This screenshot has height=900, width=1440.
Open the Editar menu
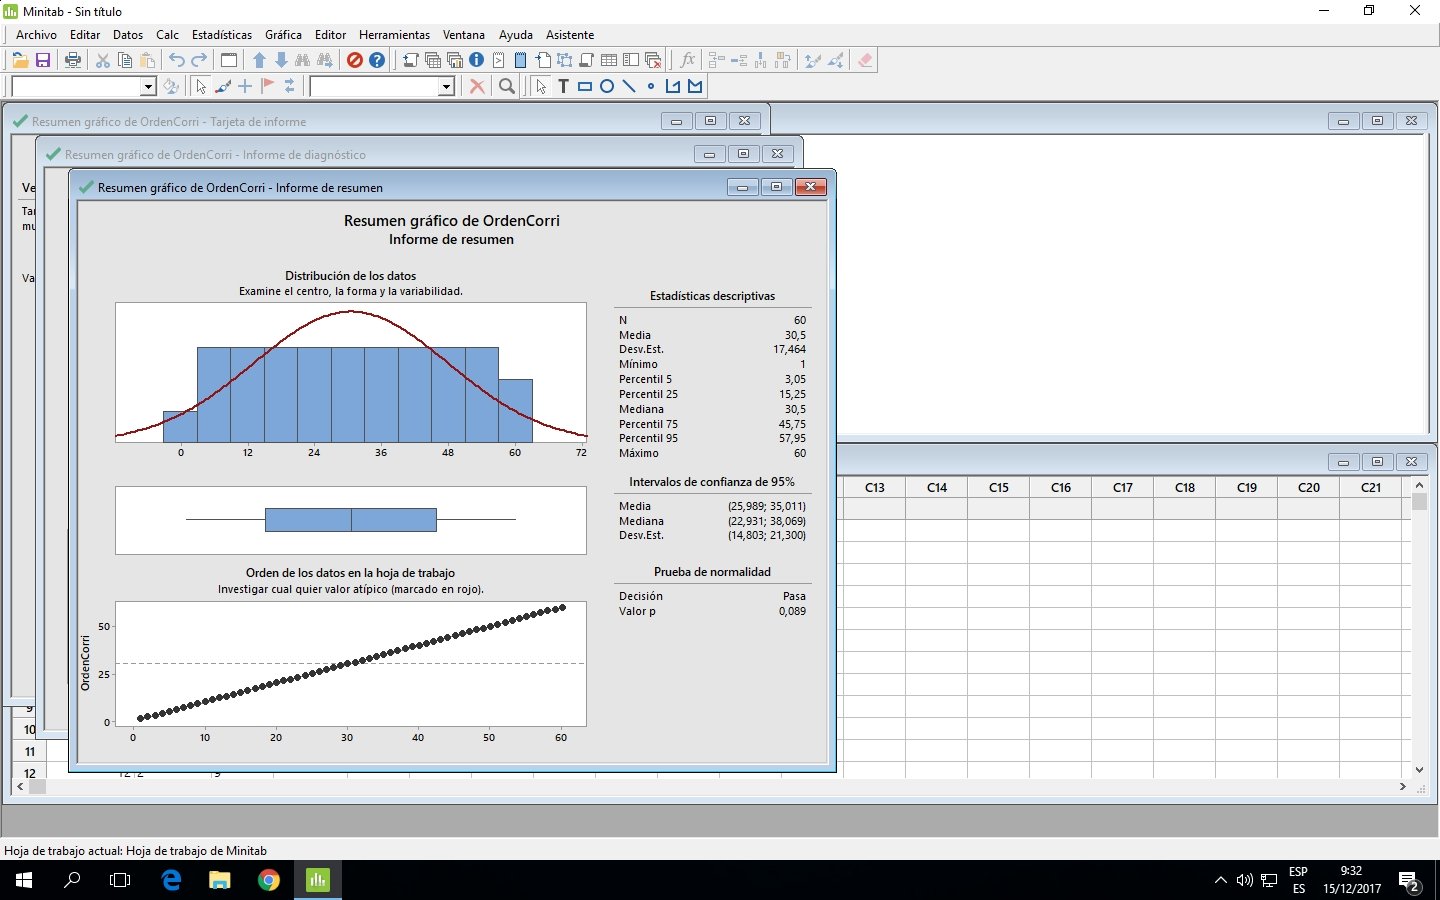point(85,35)
